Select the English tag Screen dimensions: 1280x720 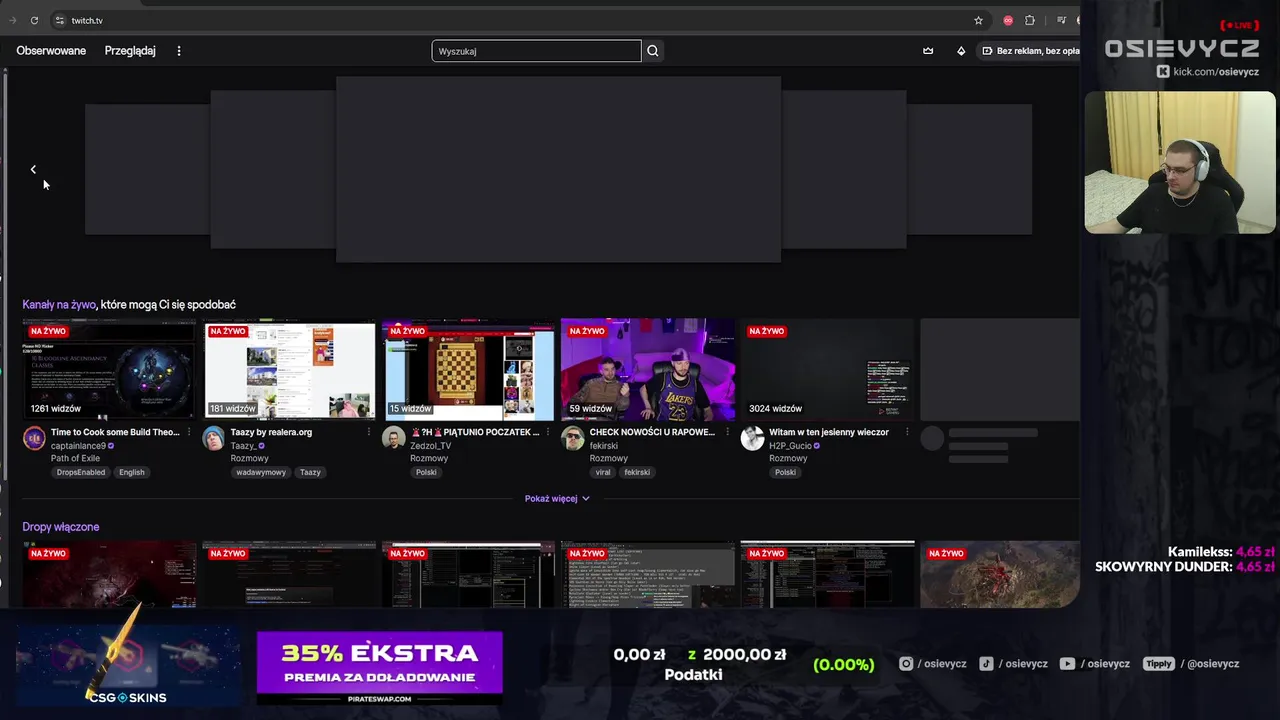(132, 472)
